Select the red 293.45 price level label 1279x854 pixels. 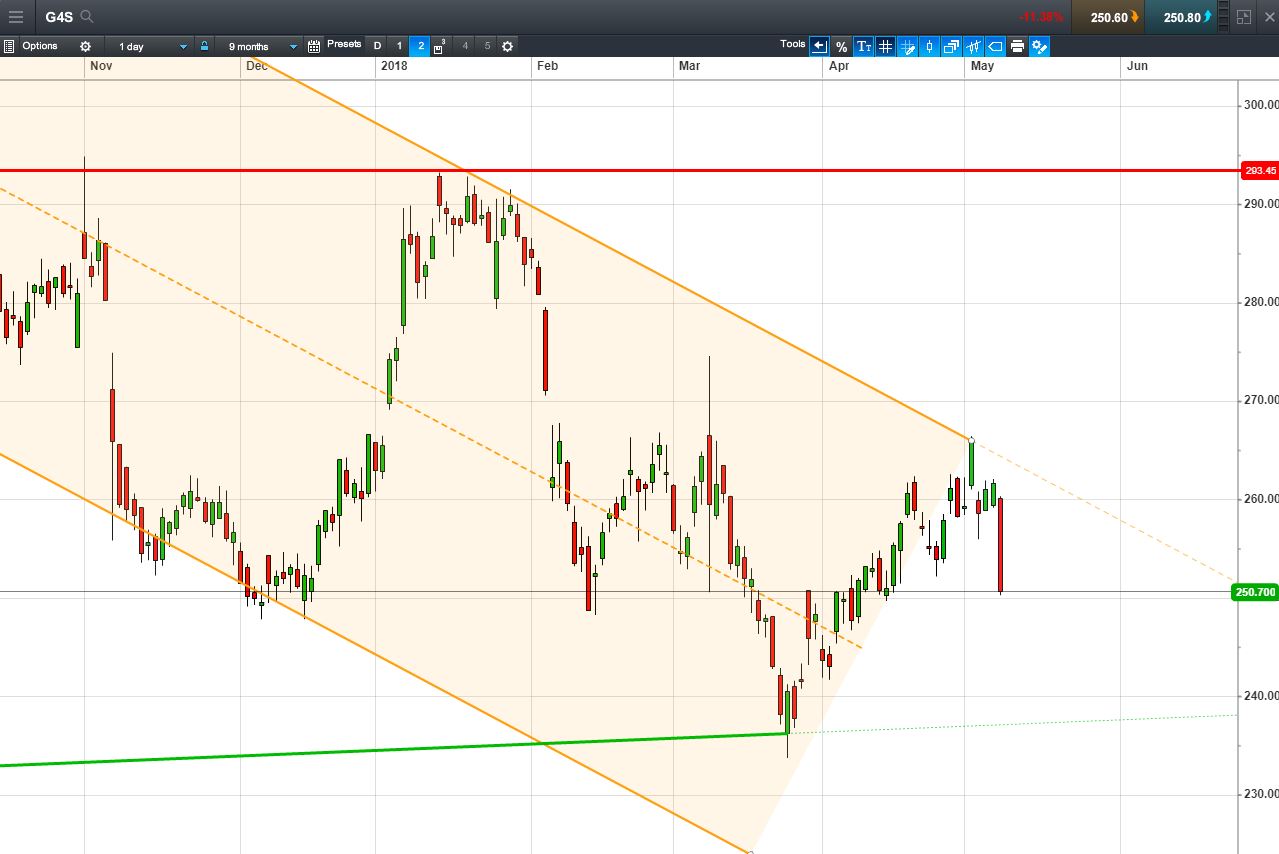1259,171
